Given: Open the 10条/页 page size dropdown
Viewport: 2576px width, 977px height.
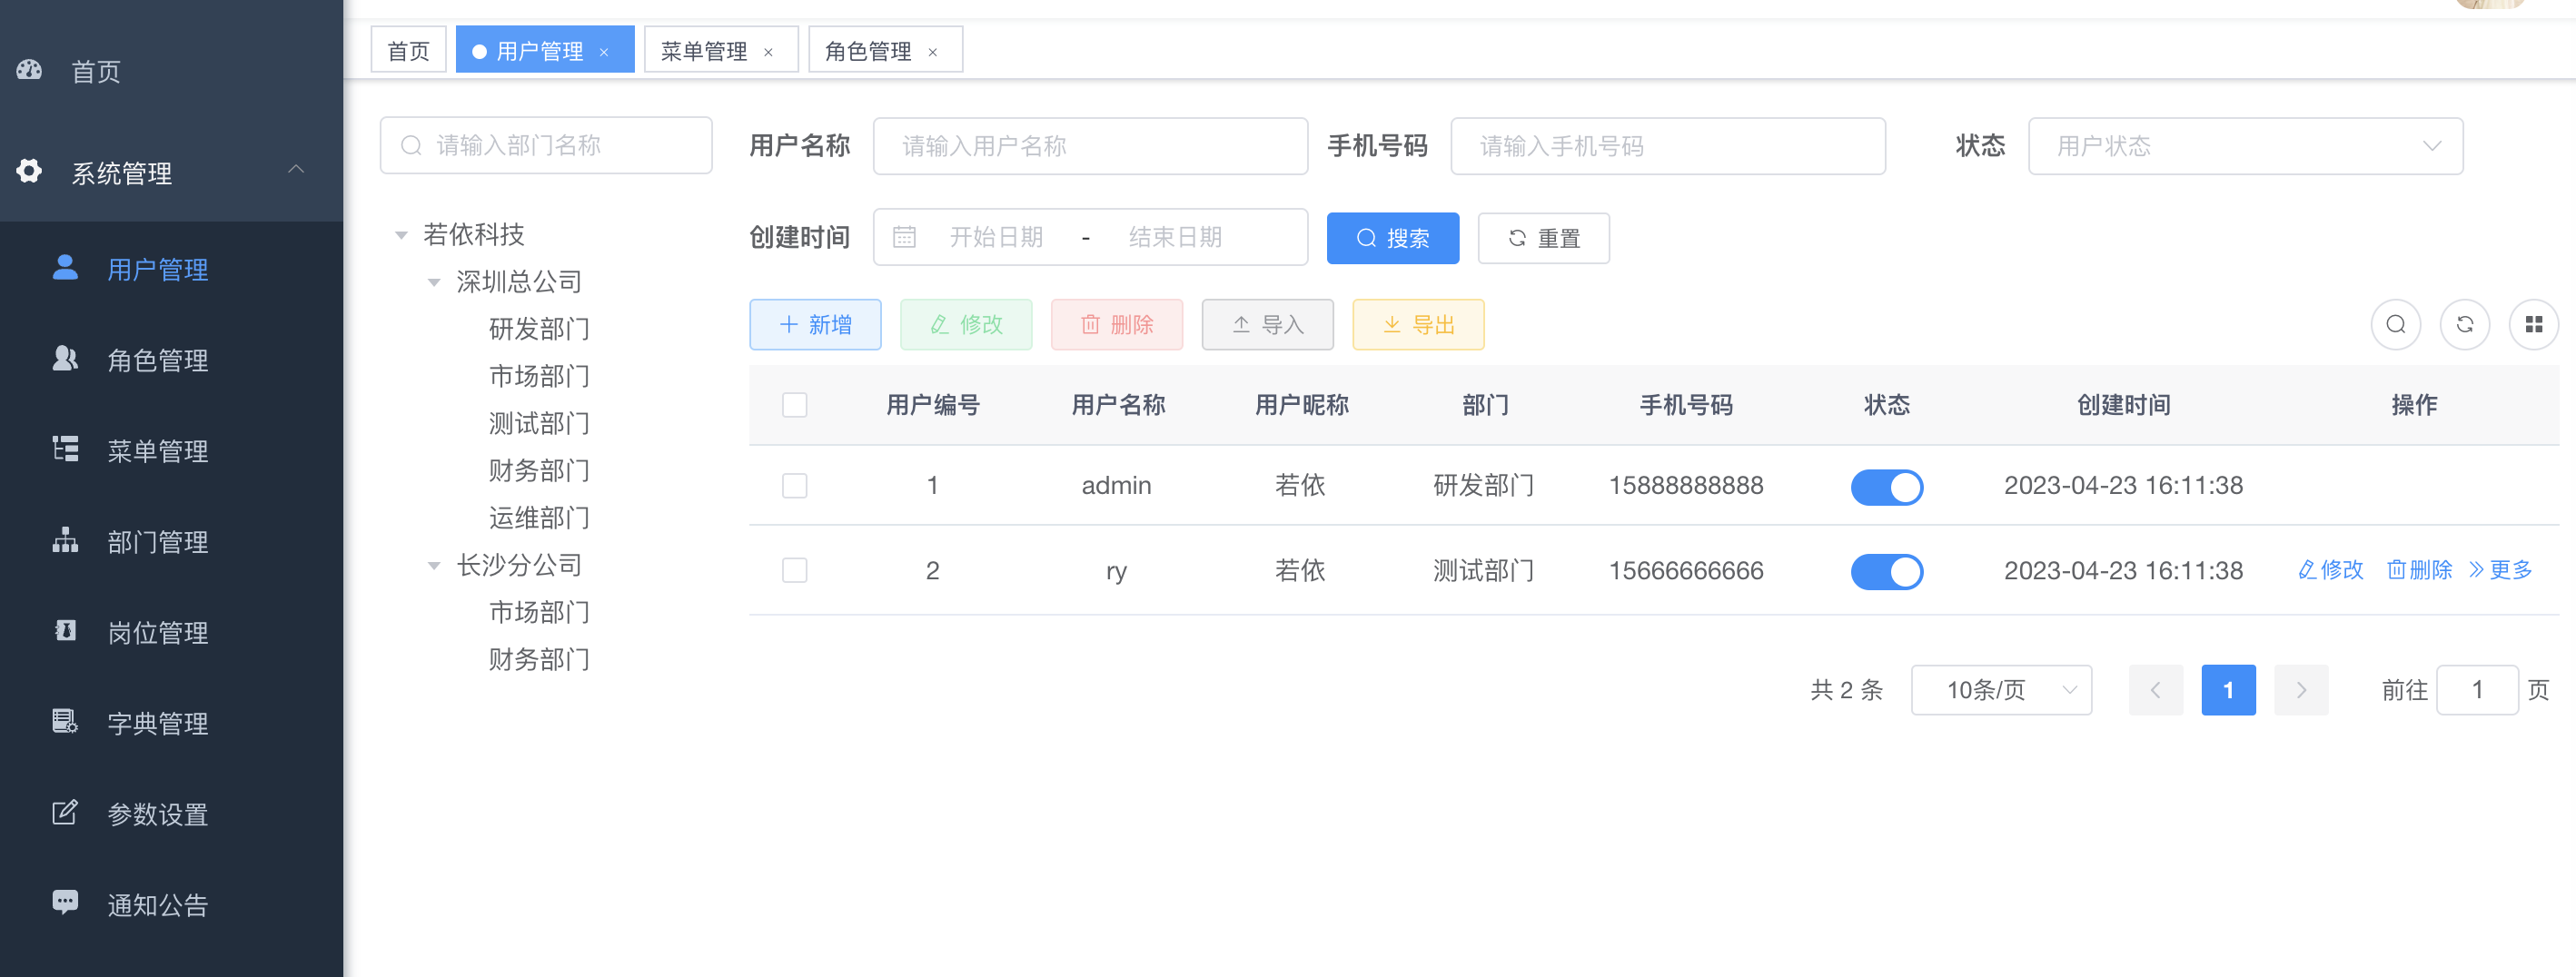Looking at the screenshot, I should coord(2001,690).
